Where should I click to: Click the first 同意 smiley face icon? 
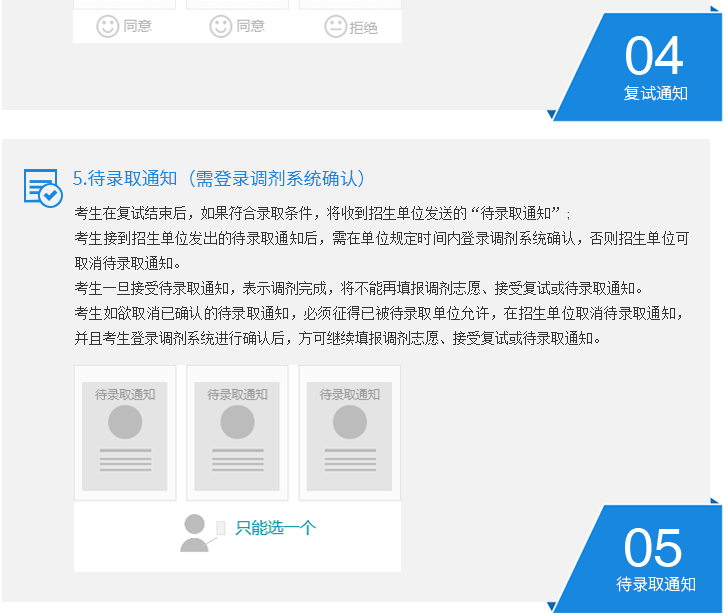108,26
